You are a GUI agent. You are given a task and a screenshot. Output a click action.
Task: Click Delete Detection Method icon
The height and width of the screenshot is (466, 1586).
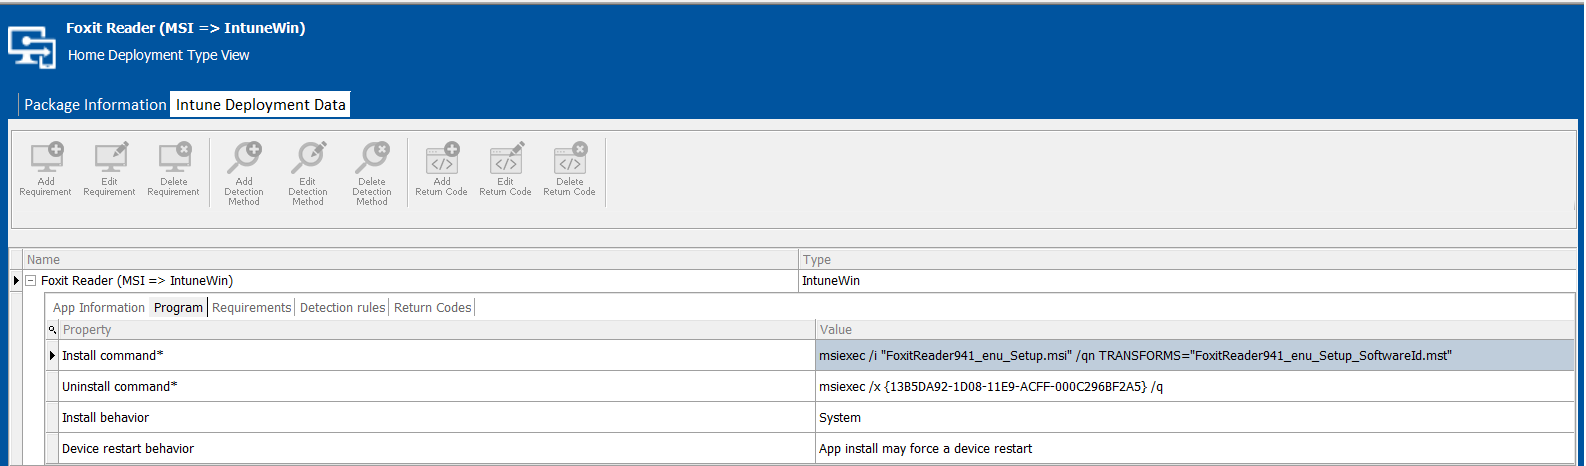pos(372,174)
